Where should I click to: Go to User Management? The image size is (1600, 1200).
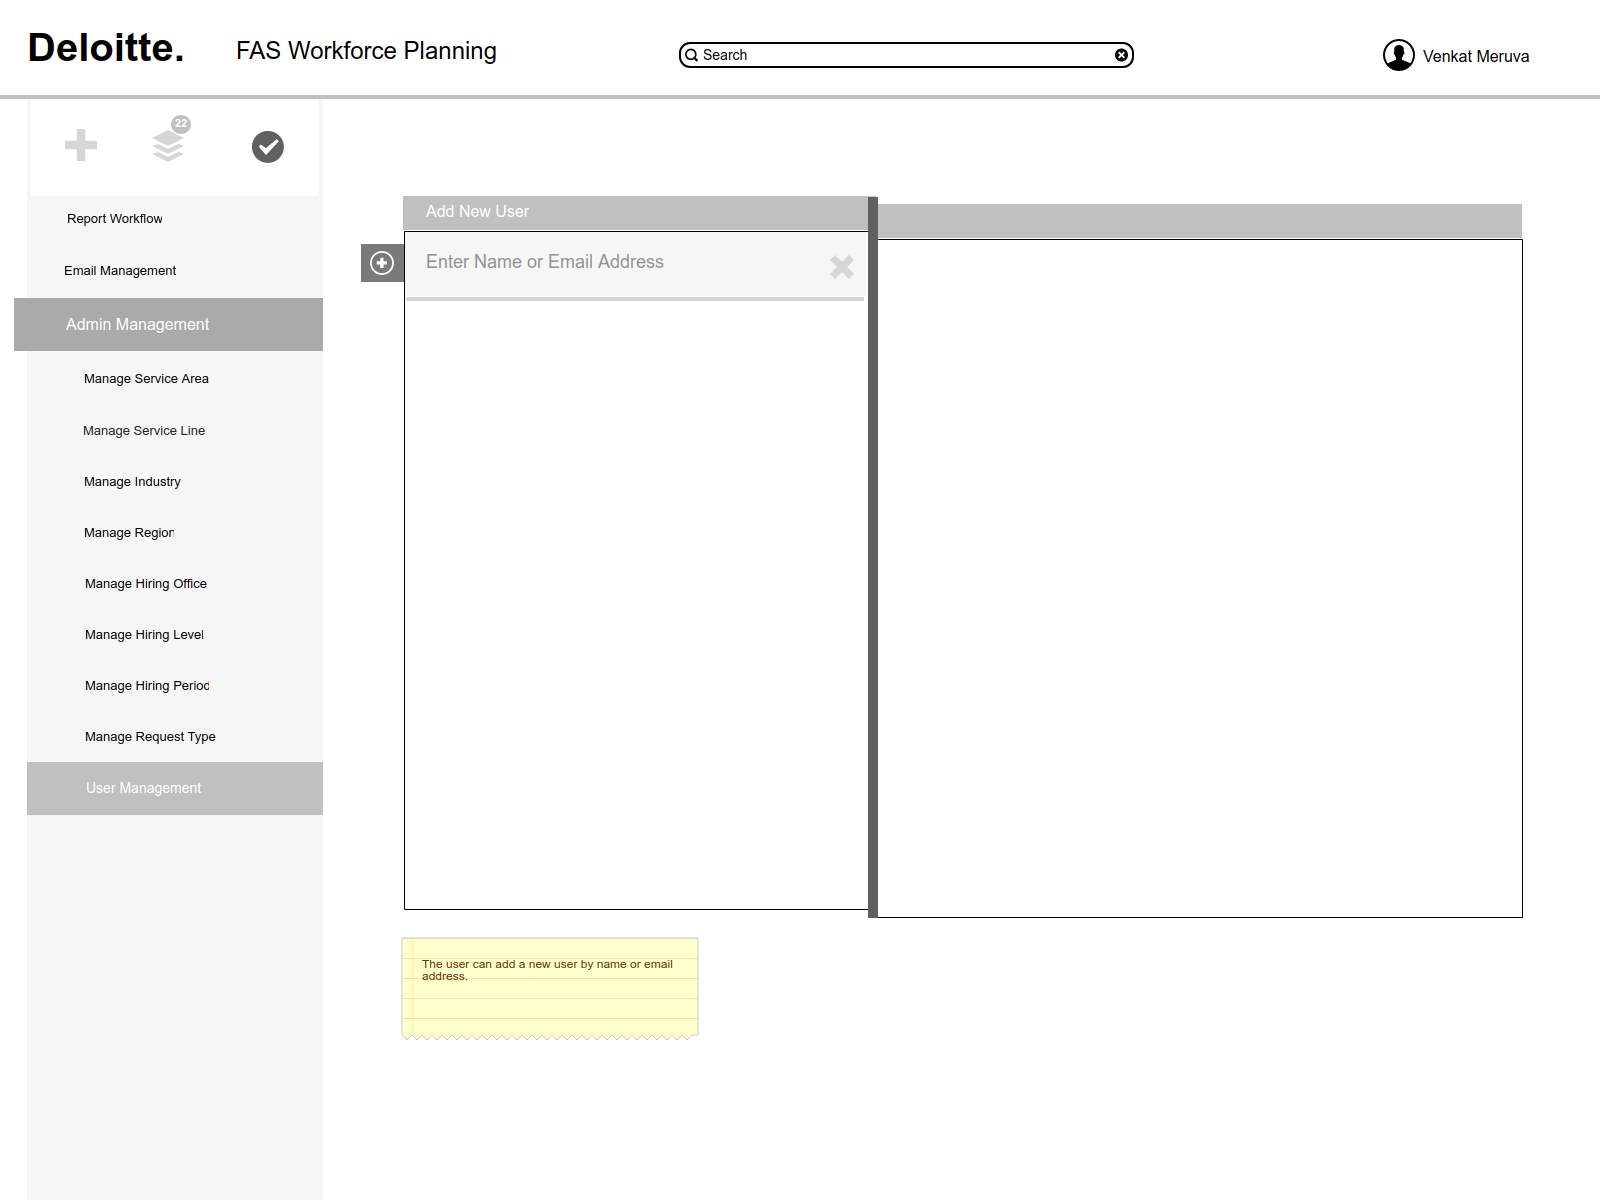[175, 788]
